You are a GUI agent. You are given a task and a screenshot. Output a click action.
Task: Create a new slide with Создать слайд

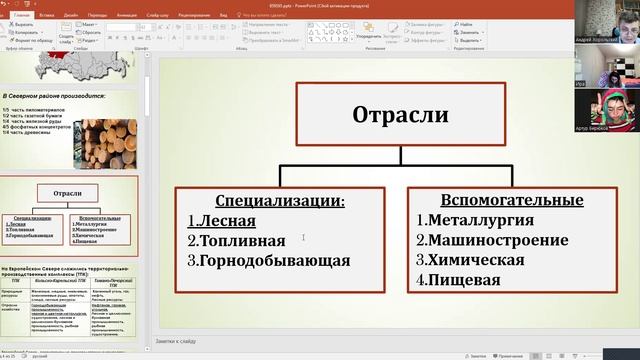pyautogui.click(x=66, y=33)
